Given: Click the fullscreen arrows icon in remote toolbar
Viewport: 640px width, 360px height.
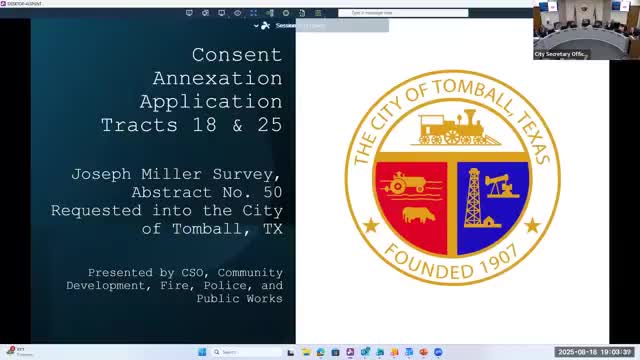Looking at the screenshot, I should tap(253, 13).
